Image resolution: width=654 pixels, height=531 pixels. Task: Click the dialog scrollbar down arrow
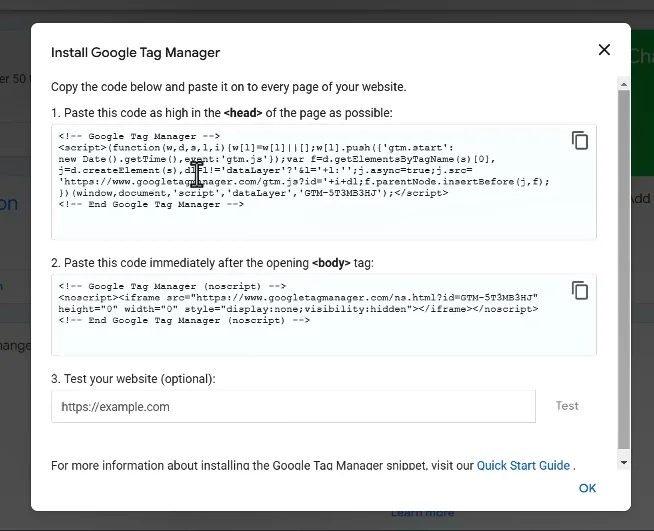(x=624, y=463)
